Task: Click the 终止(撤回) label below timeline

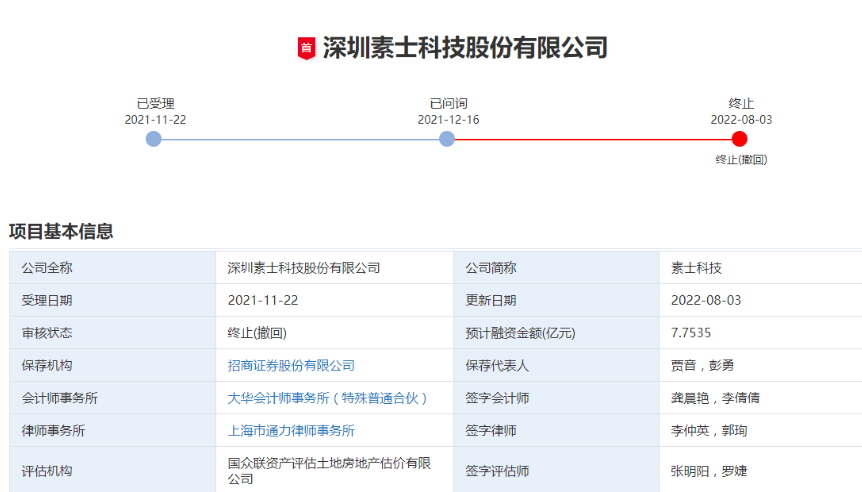Action: coord(741,159)
